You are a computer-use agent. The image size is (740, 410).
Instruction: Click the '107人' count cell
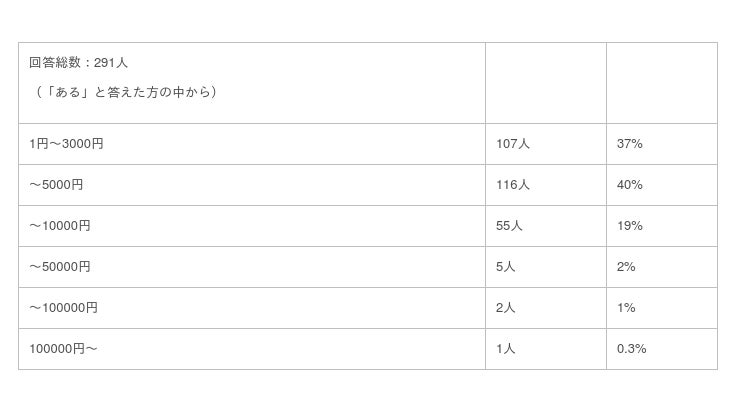[512, 144]
